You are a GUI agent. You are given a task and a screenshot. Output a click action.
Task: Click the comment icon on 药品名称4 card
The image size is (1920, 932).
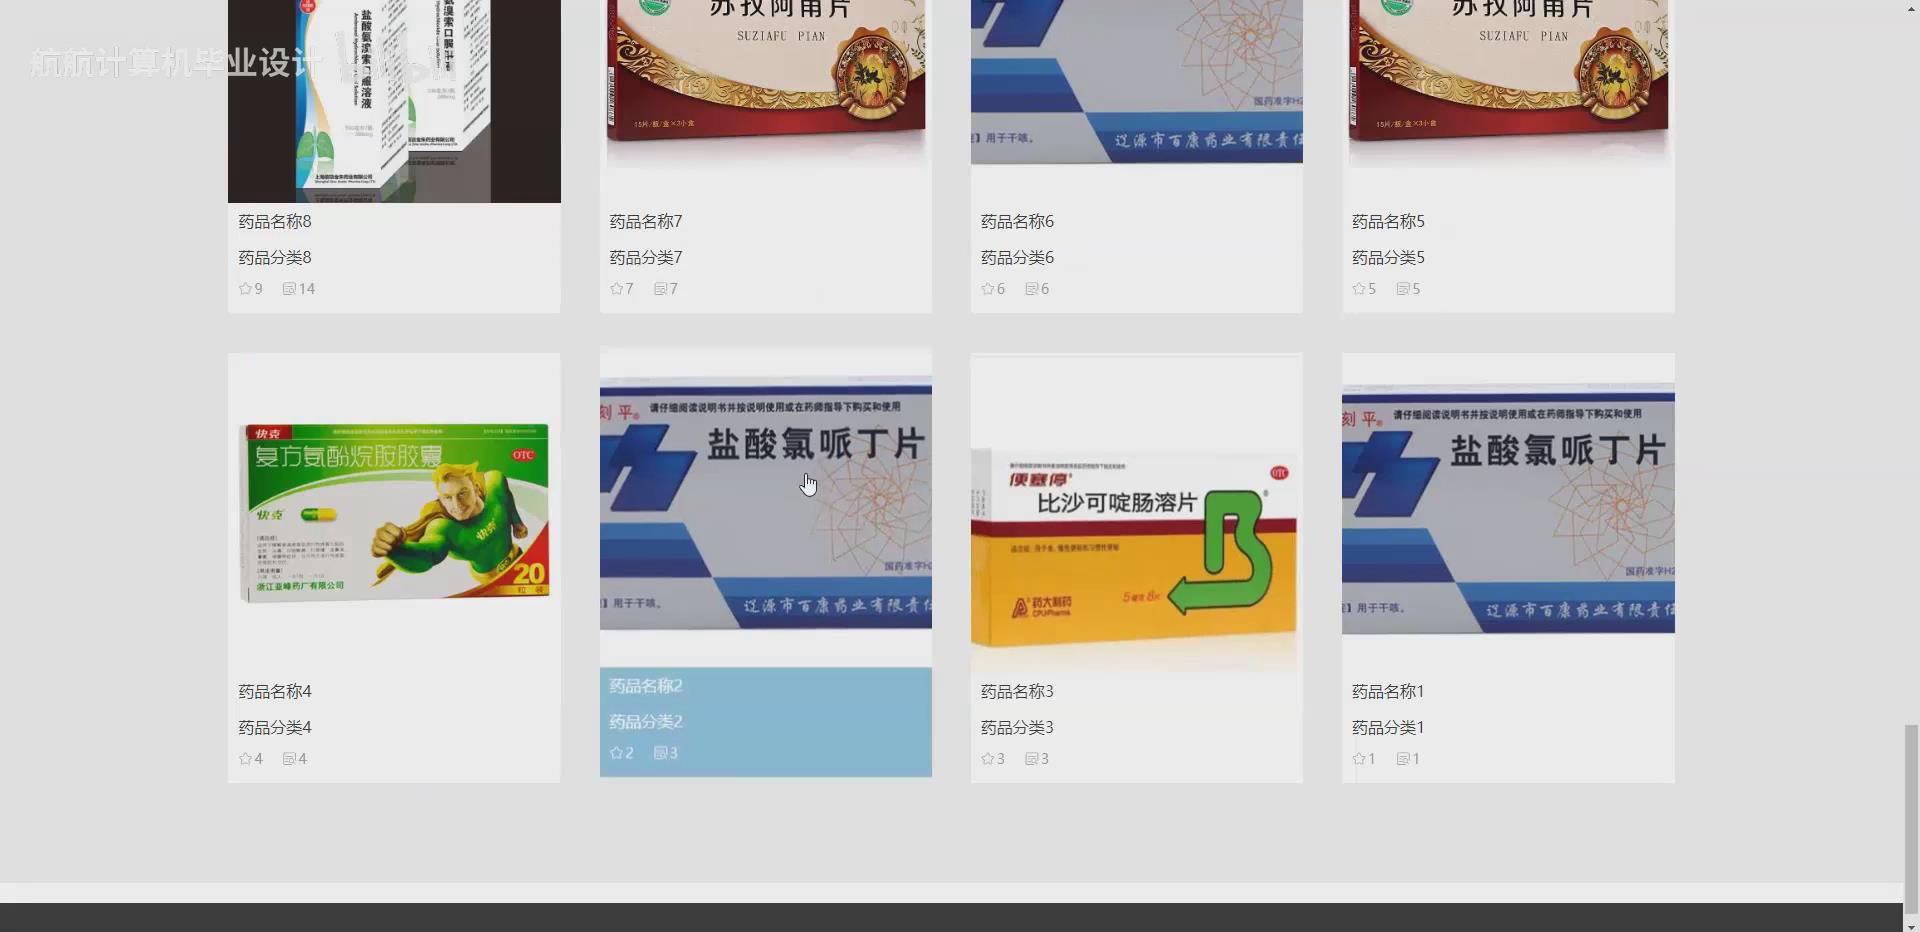pyautogui.click(x=289, y=759)
